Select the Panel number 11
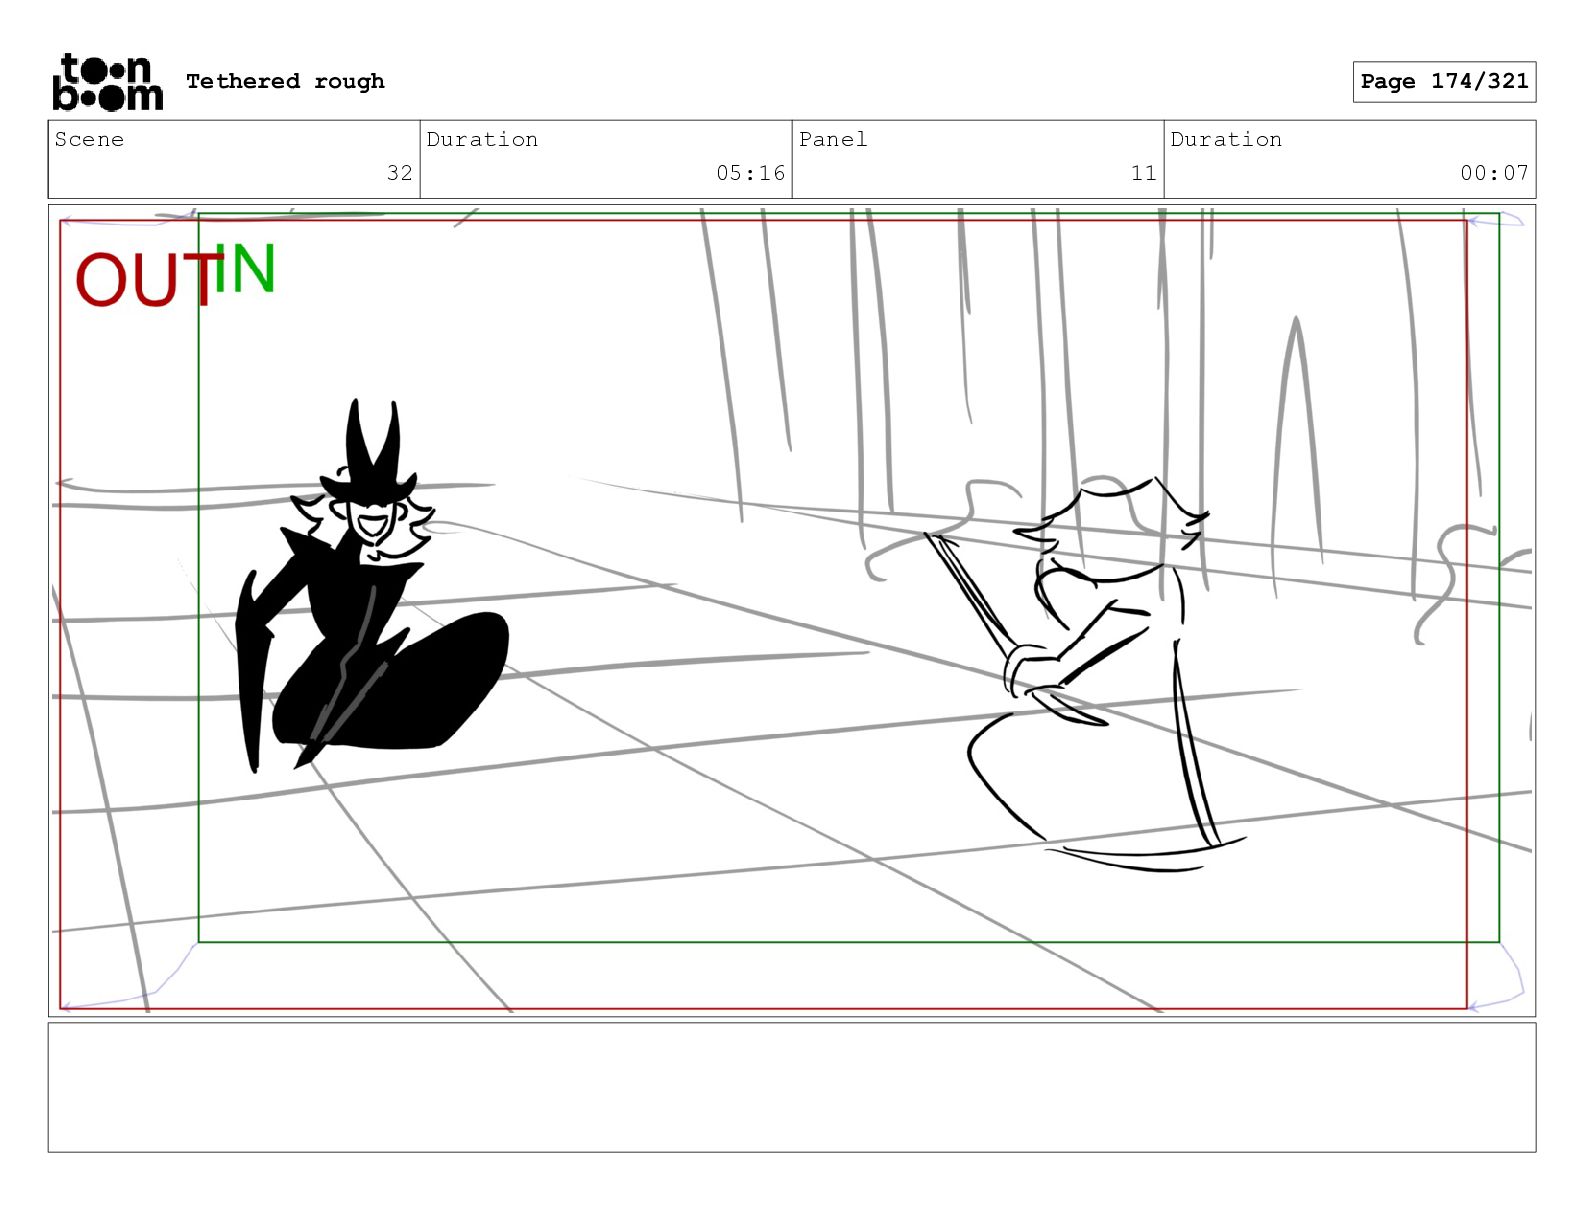The height and width of the screenshot is (1224, 1584). (x=1144, y=173)
